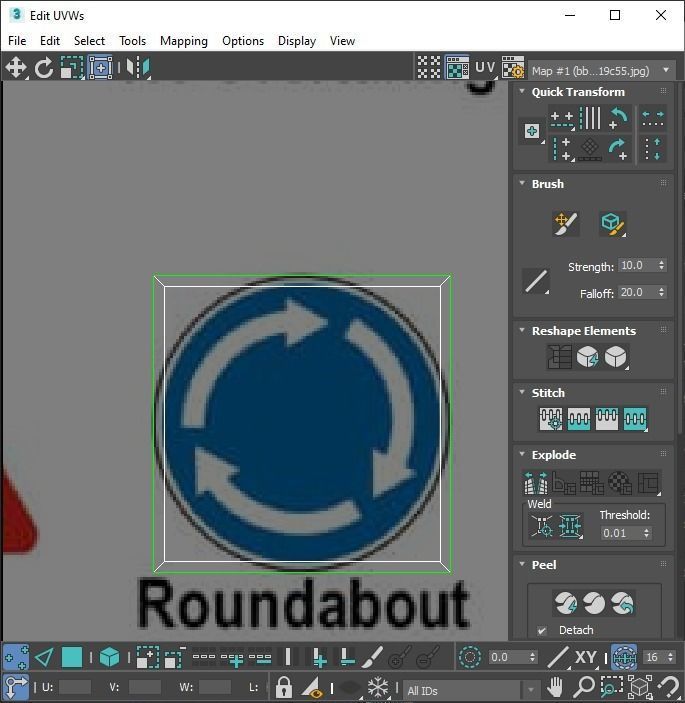Click the Quick Peel icon
The height and width of the screenshot is (703, 685).
tap(565, 603)
